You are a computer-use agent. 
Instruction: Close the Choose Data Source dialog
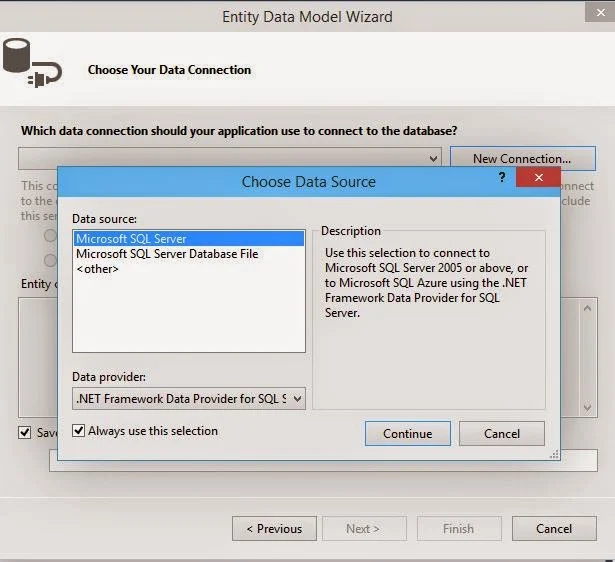click(539, 178)
